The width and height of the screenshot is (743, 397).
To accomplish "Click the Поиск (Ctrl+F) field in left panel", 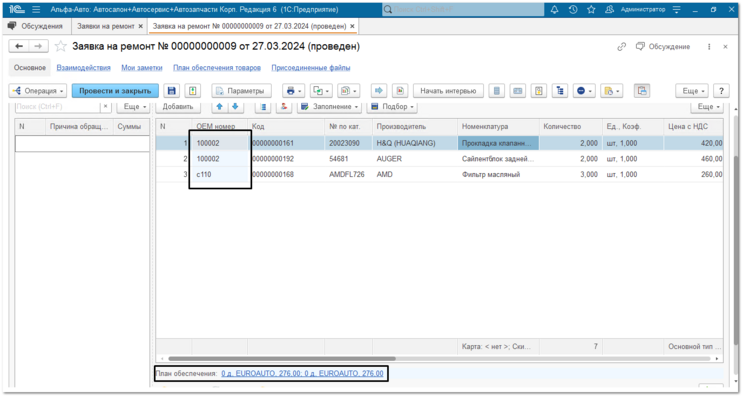I will [58, 107].
